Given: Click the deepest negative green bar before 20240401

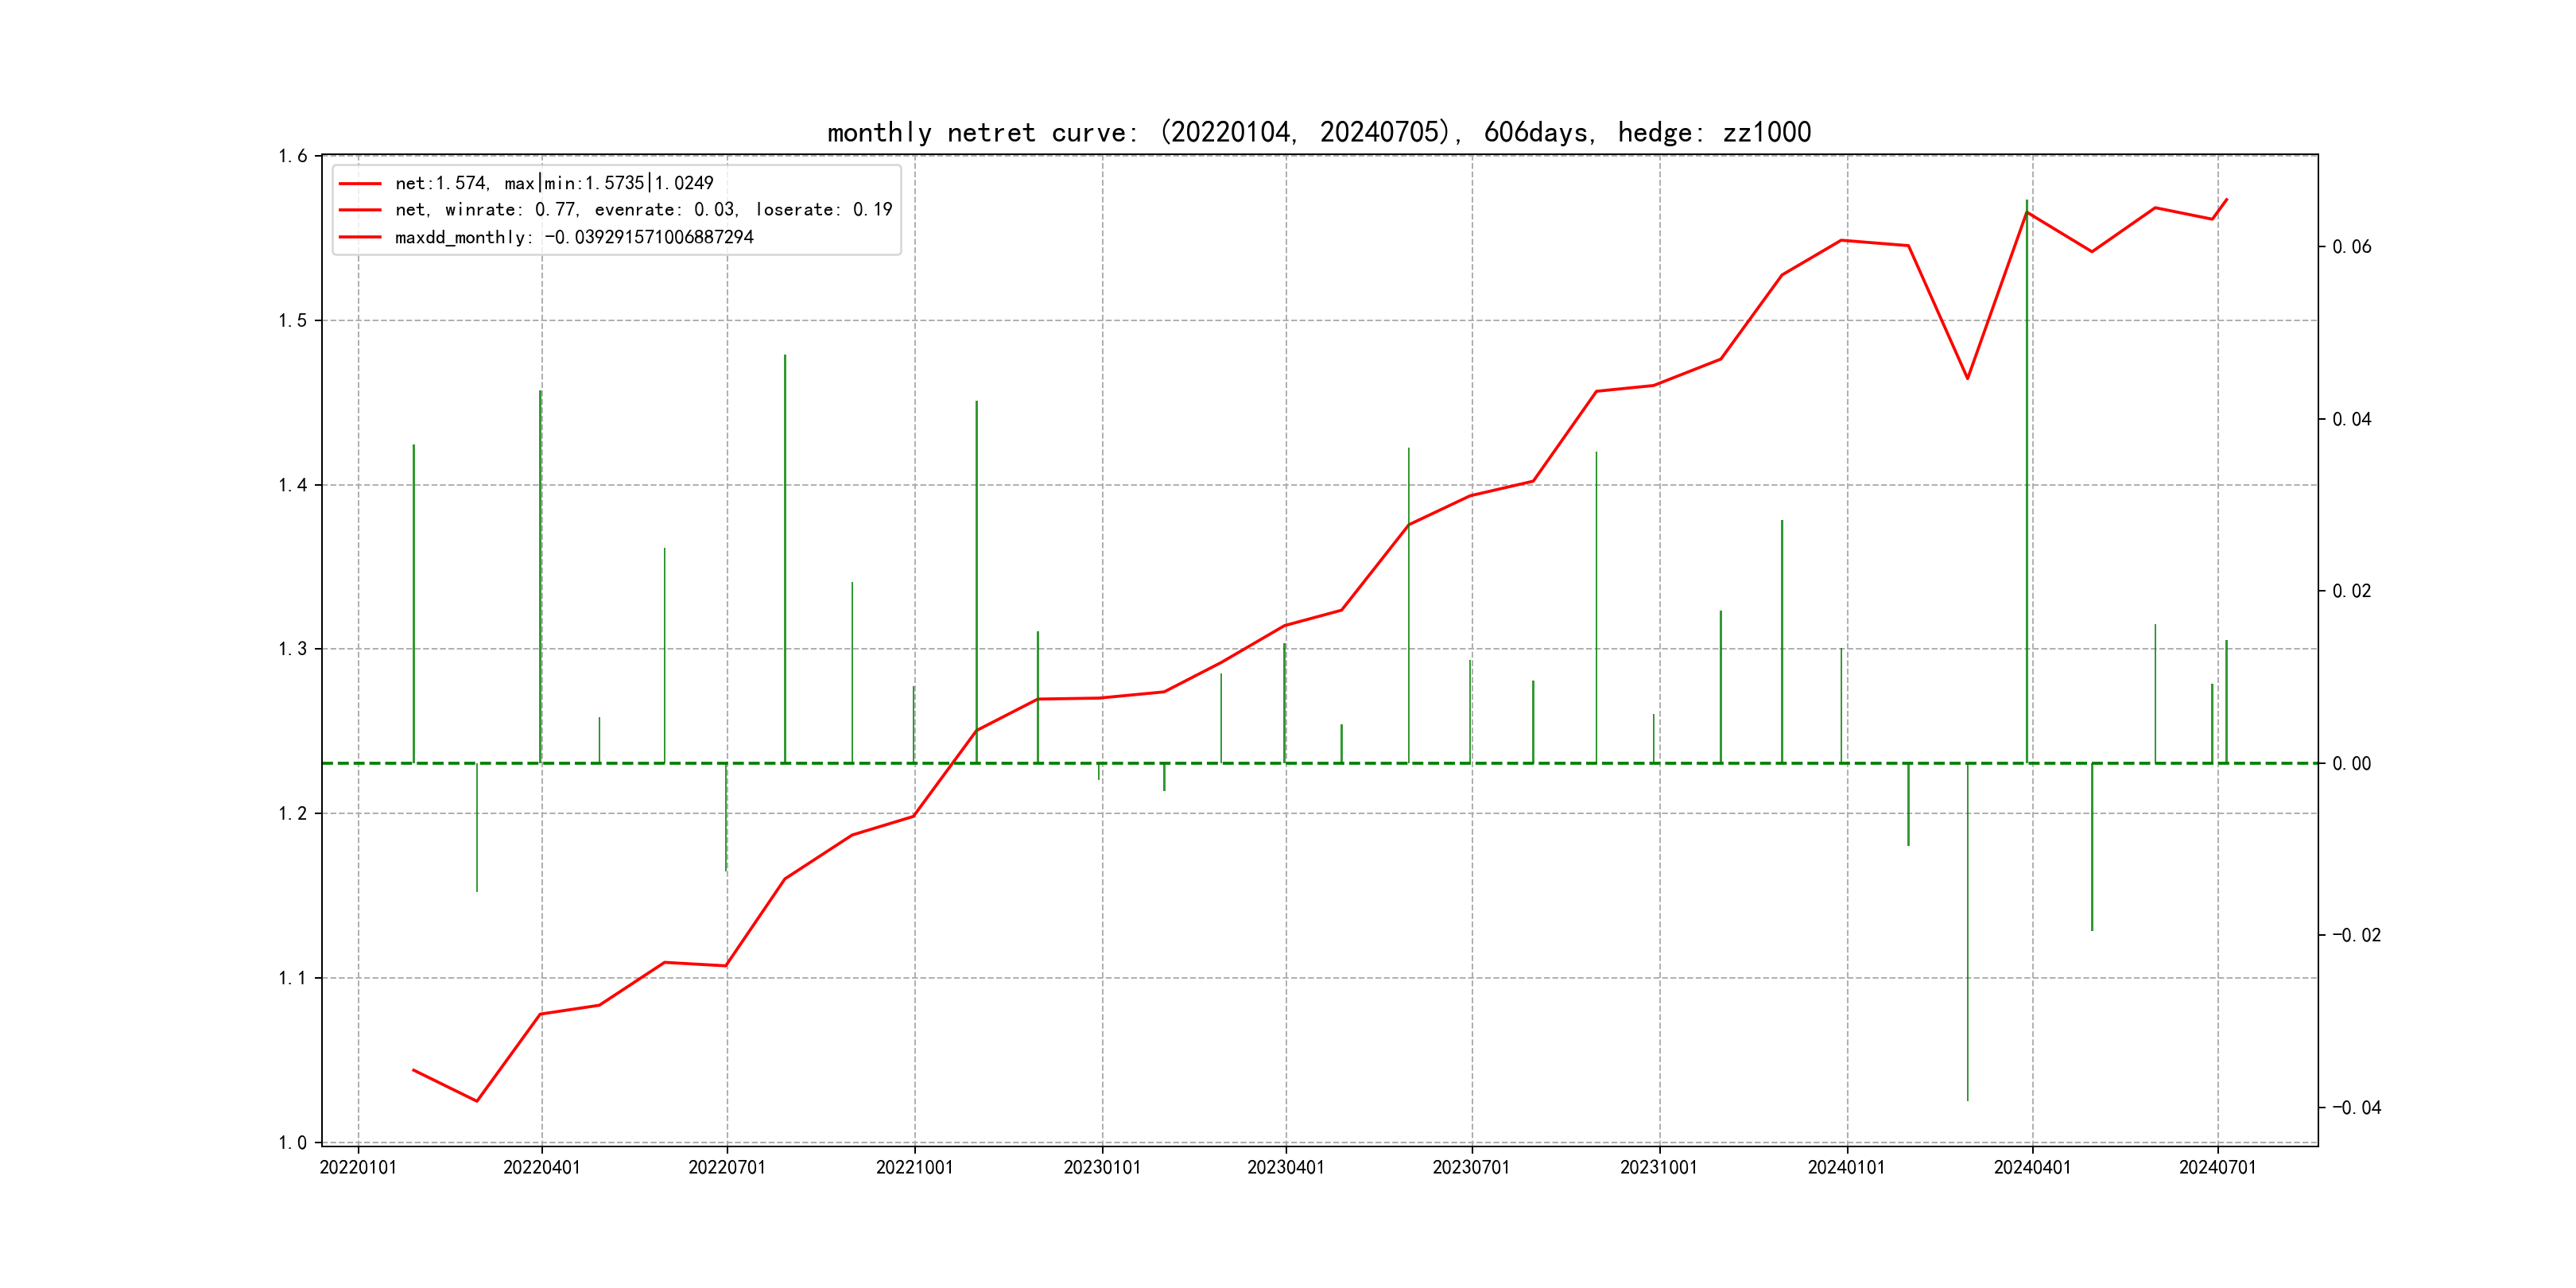Looking at the screenshot, I should coord(1967,930).
